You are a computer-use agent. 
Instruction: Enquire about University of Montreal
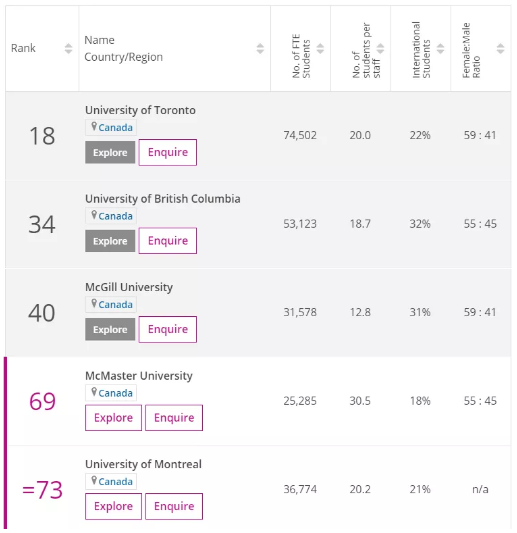coord(174,506)
